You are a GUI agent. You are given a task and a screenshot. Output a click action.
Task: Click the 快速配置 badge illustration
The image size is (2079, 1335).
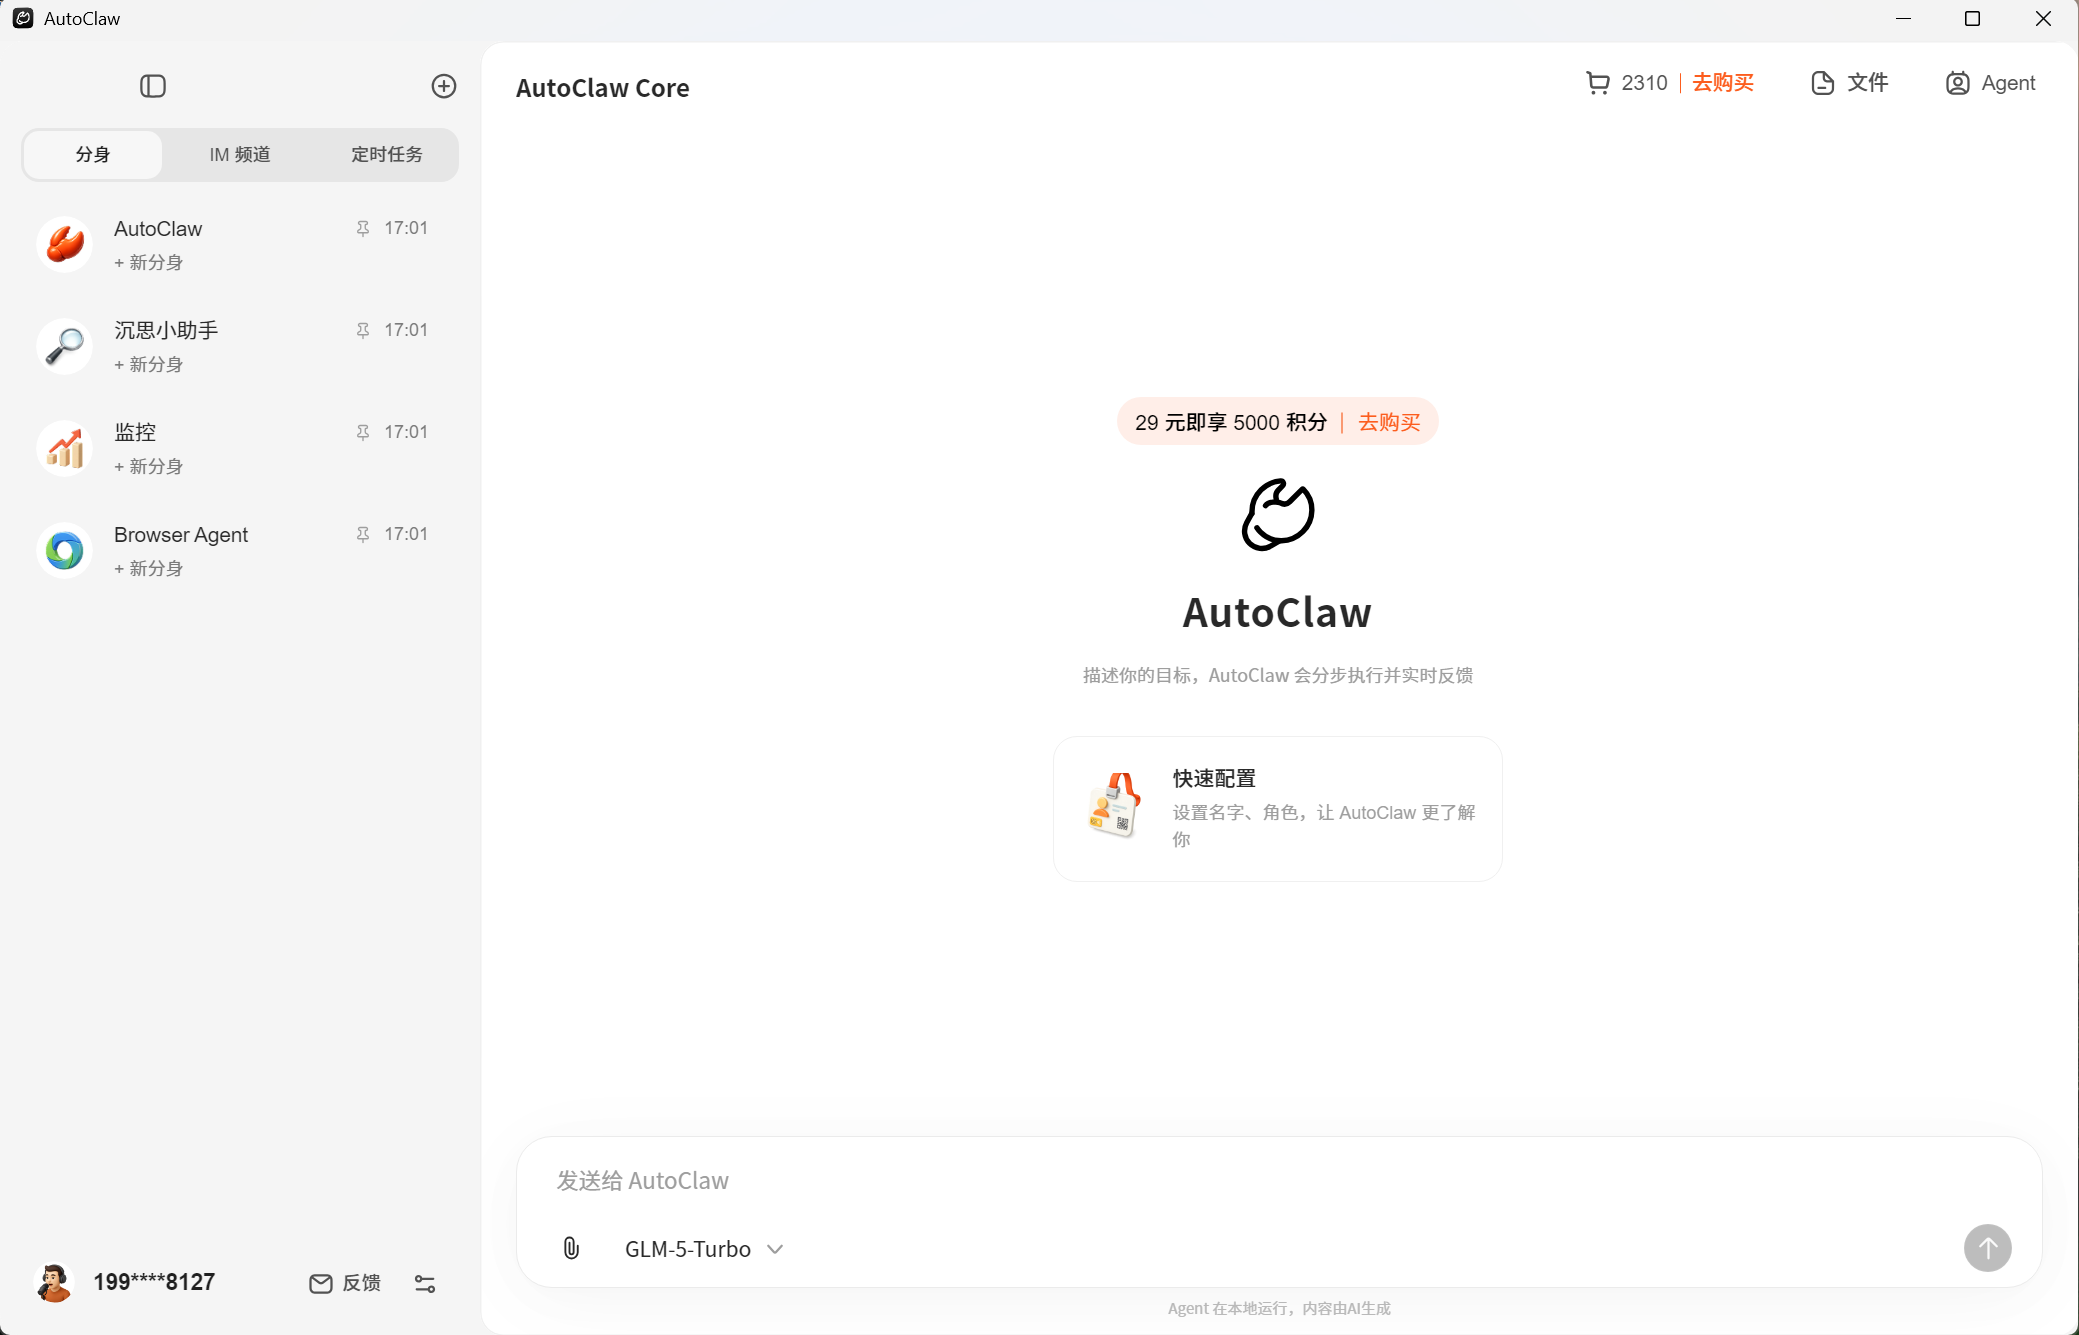coord(1113,804)
